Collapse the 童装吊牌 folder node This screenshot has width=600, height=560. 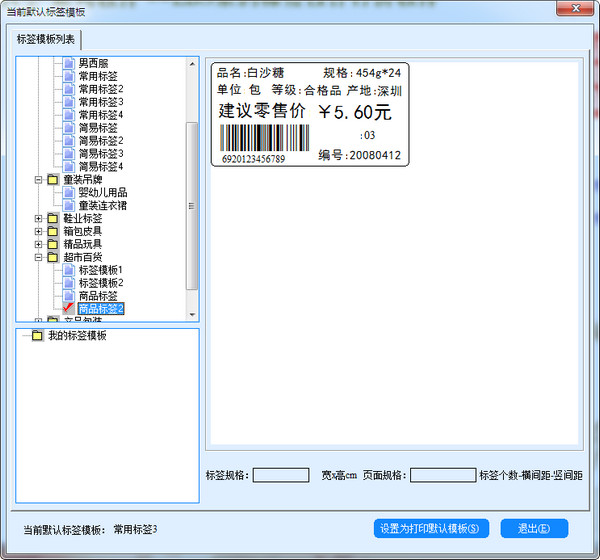pyautogui.click(x=38, y=180)
